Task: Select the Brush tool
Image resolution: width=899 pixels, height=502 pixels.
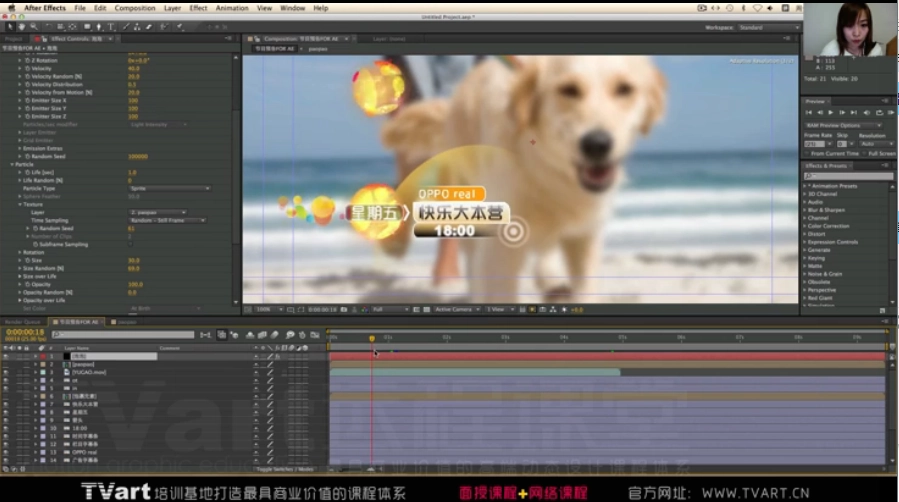Action: coord(126,27)
